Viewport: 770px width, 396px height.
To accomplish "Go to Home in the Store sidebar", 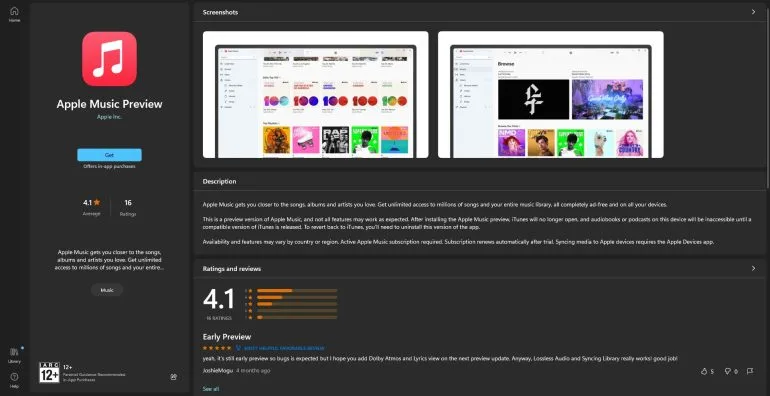I will (x=14, y=14).
